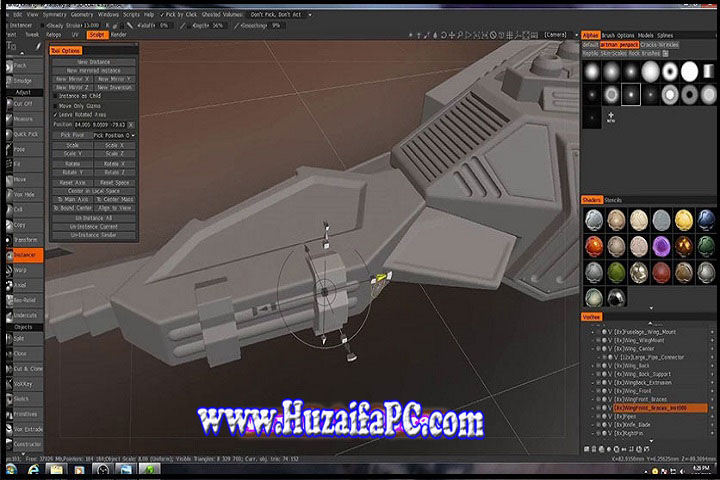720x480 pixels.
Task: Select the Split objects tool
Action: (x=24, y=339)
